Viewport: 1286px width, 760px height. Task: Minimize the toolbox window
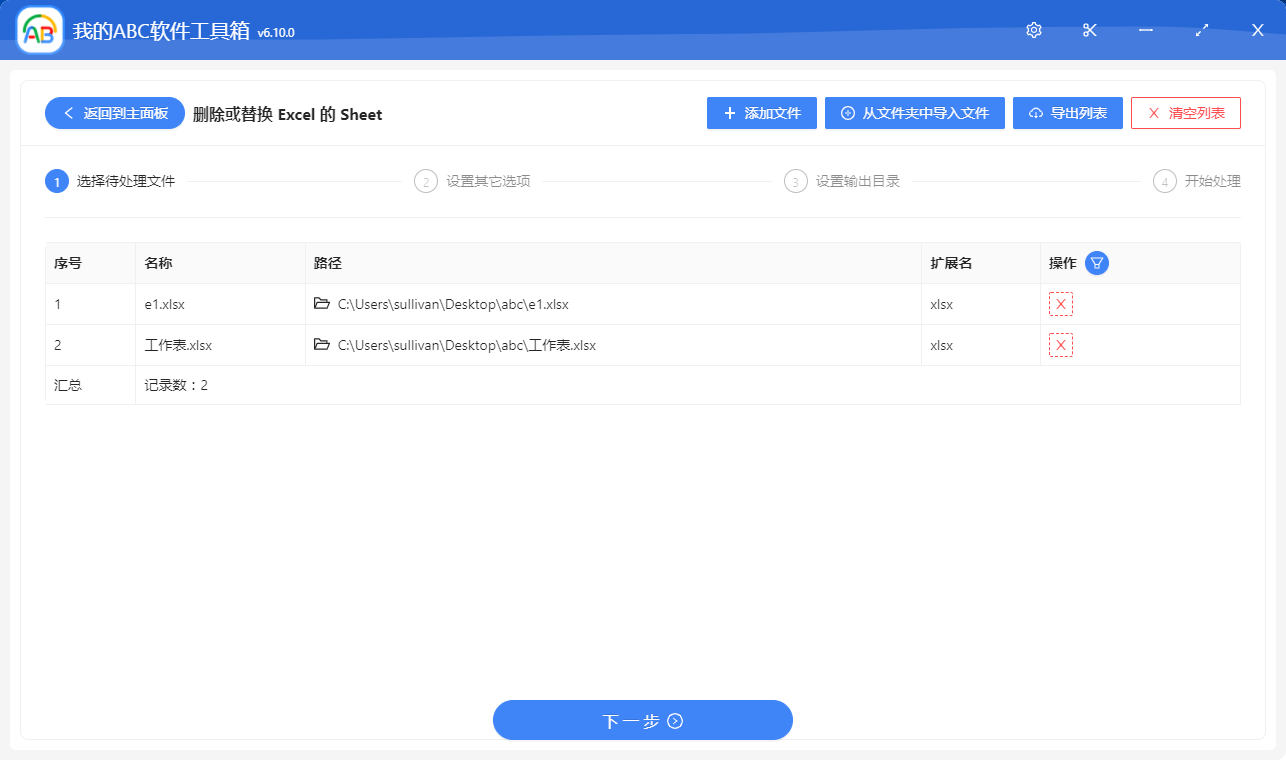[1146, 30]
